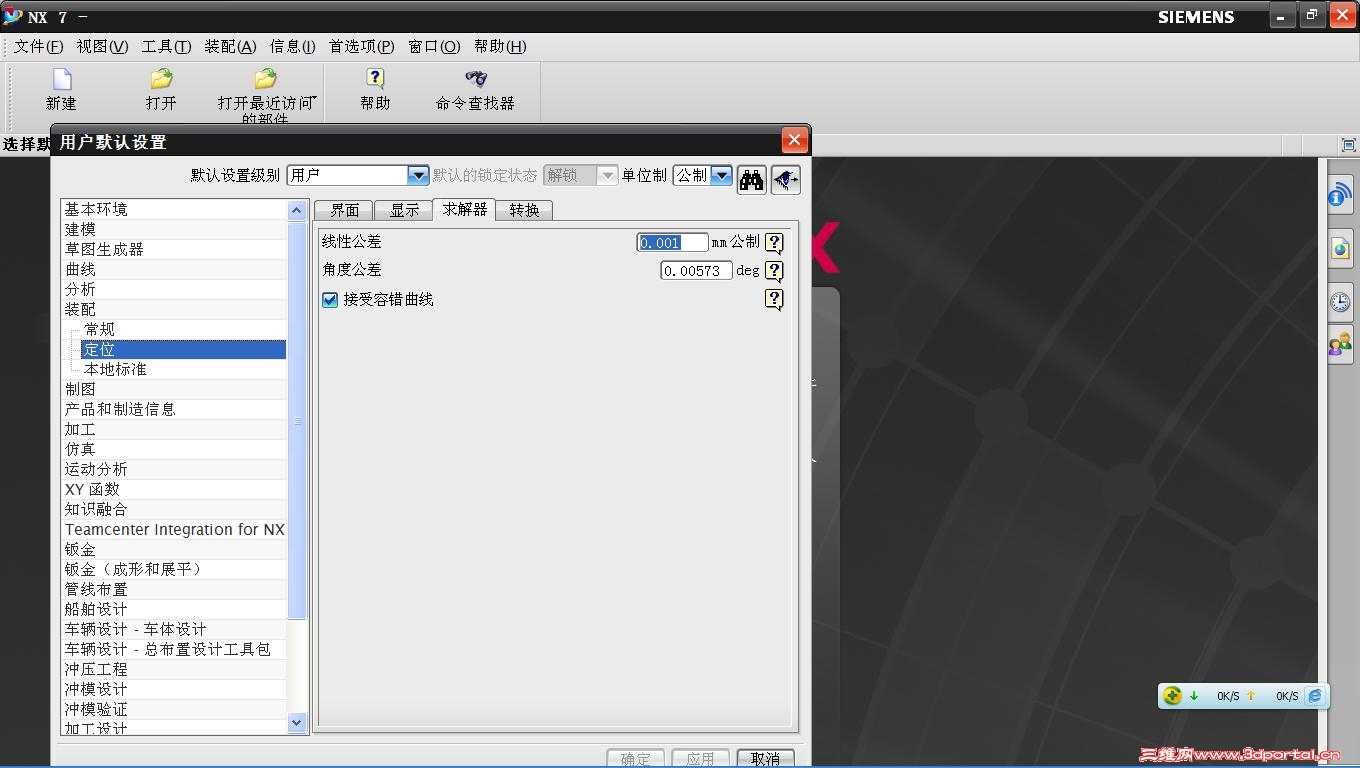This screenshot has height=768, width=1360.
Task: Open the 打开最近访问的部件 recent parts icon
Action: pyautogui.click(x=265, y=79)
